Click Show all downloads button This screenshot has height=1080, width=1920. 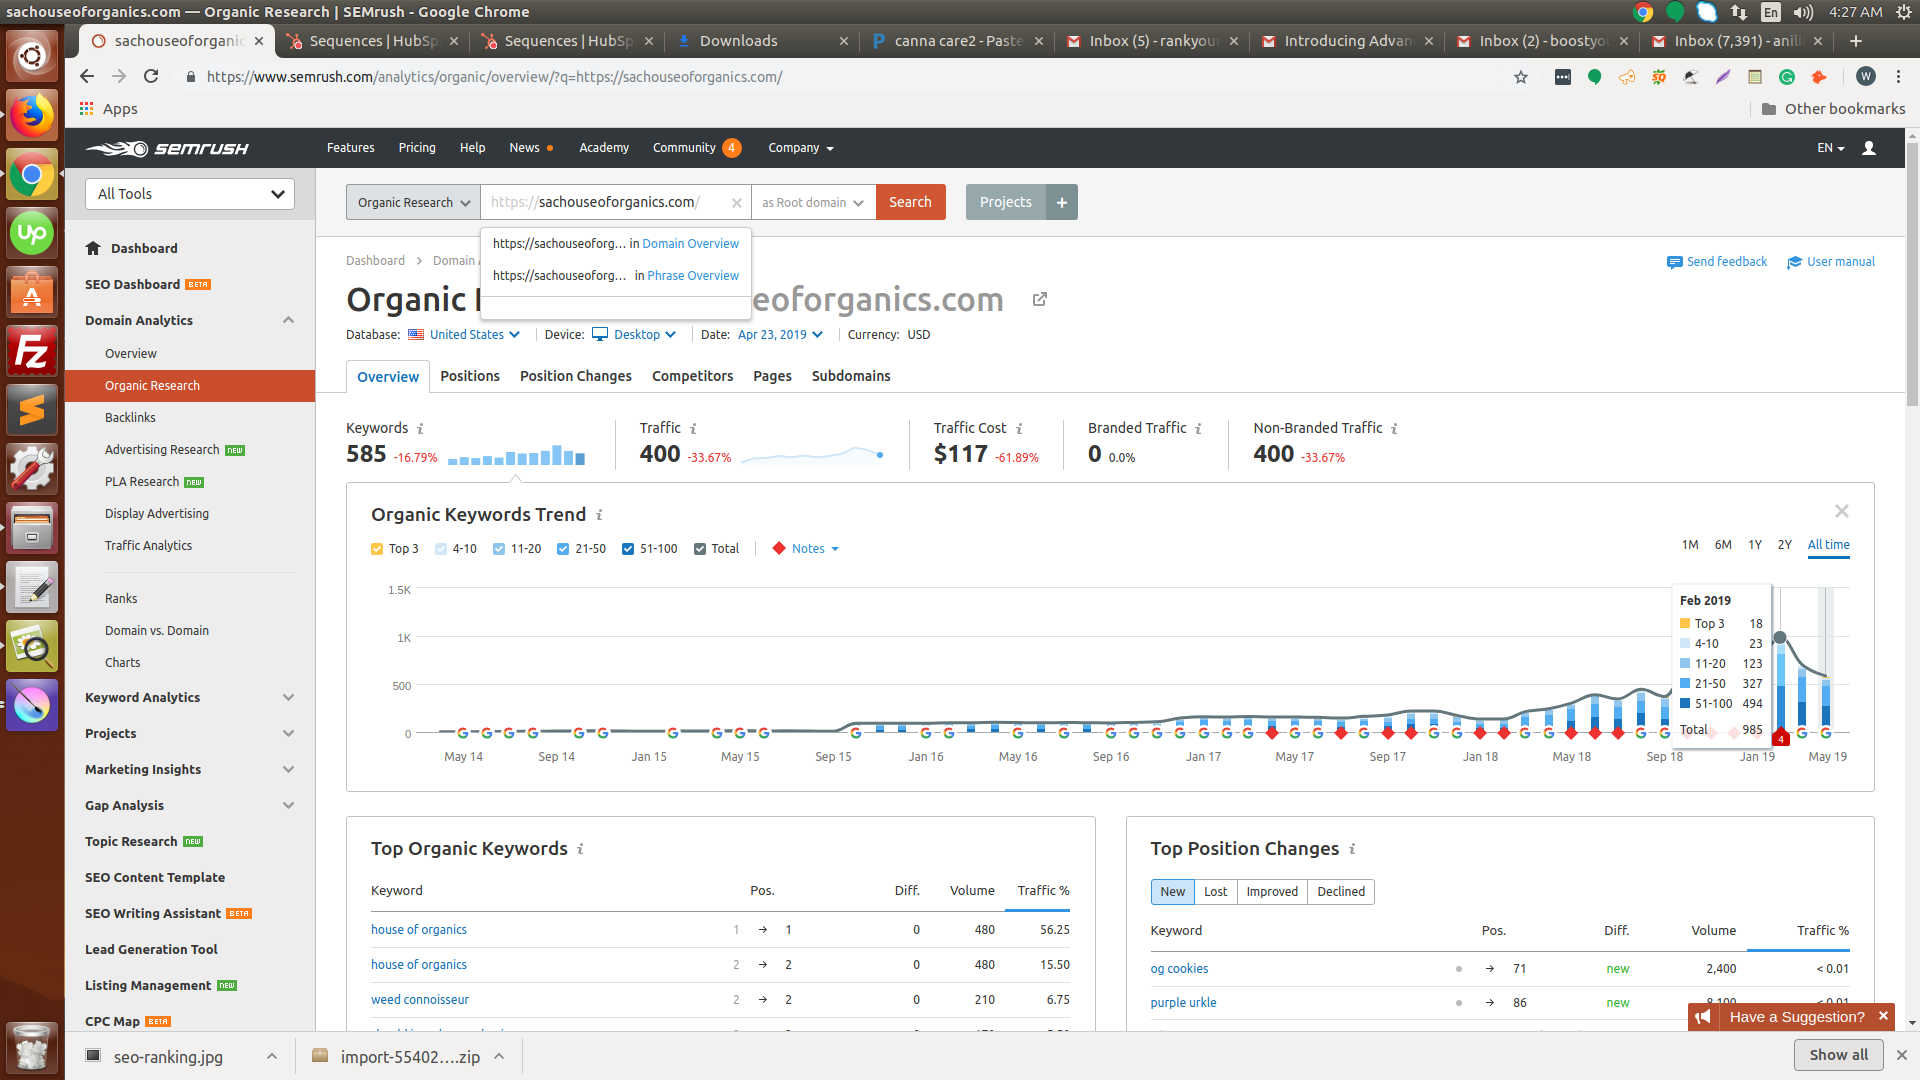(x=1838, y=1055)
